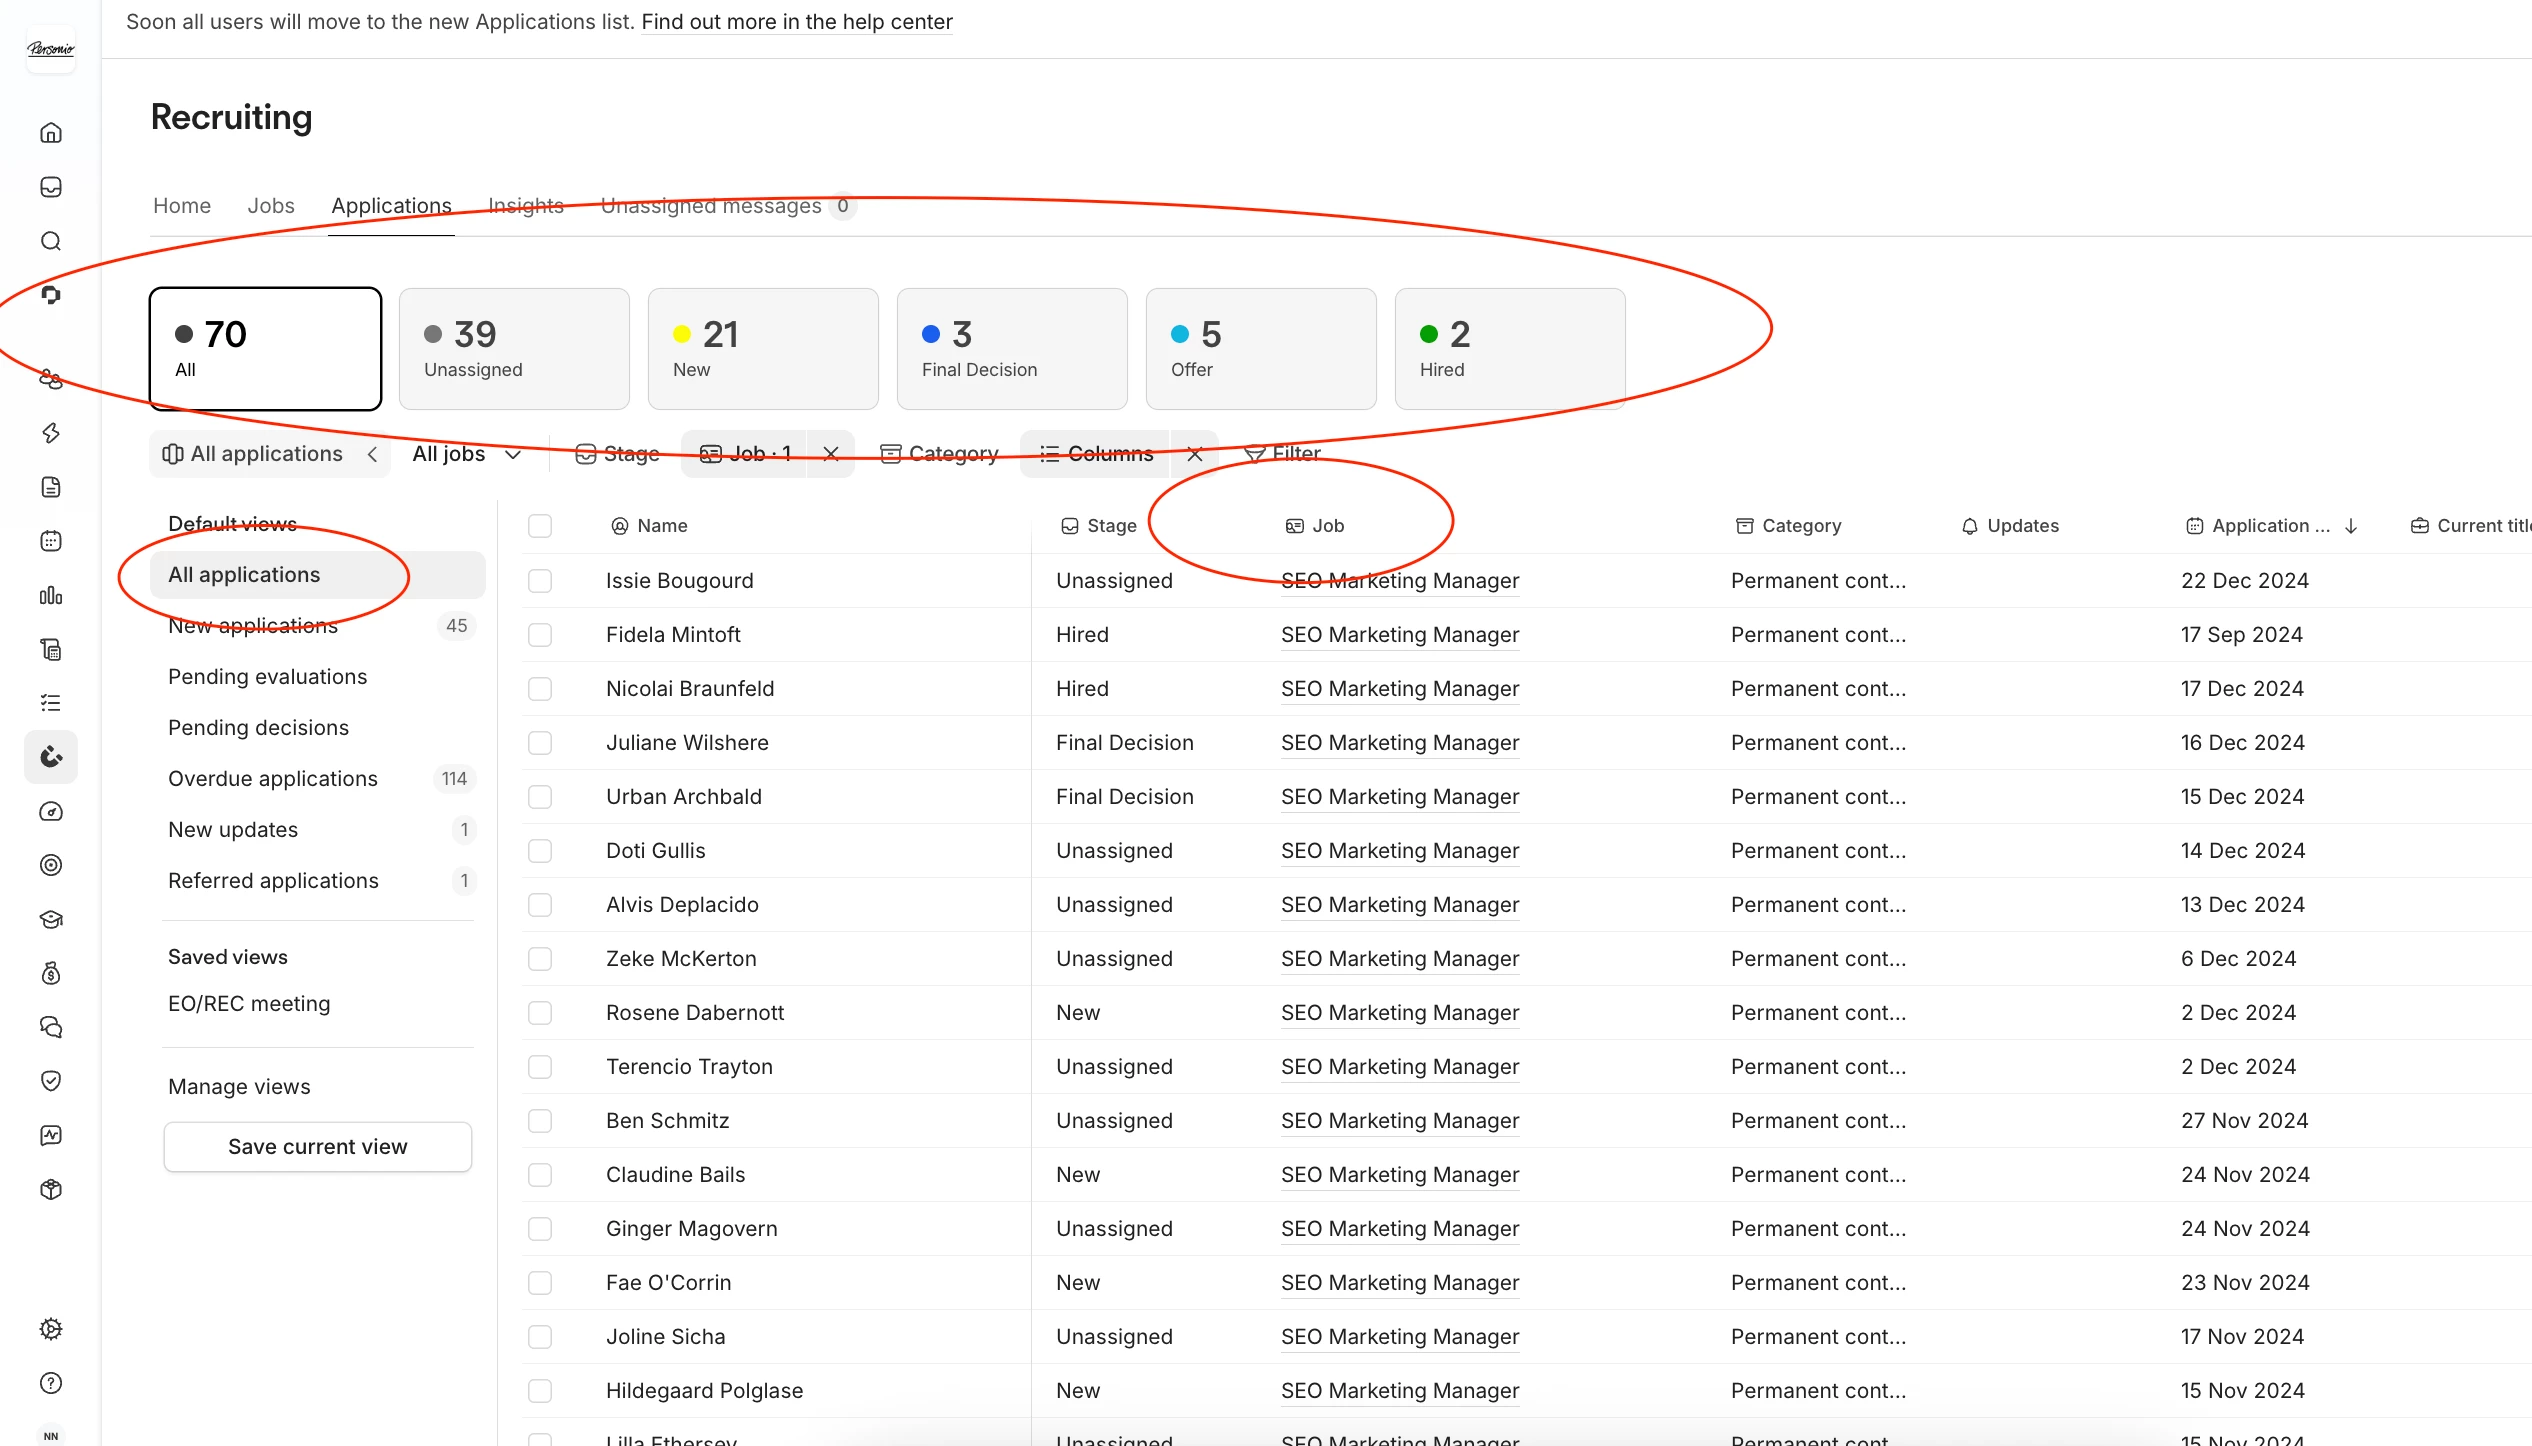This screenshot has height=1446, width=2532.
Task: Open the bar chart analytics sidebar icon
Action: click(x=51, y=595)
